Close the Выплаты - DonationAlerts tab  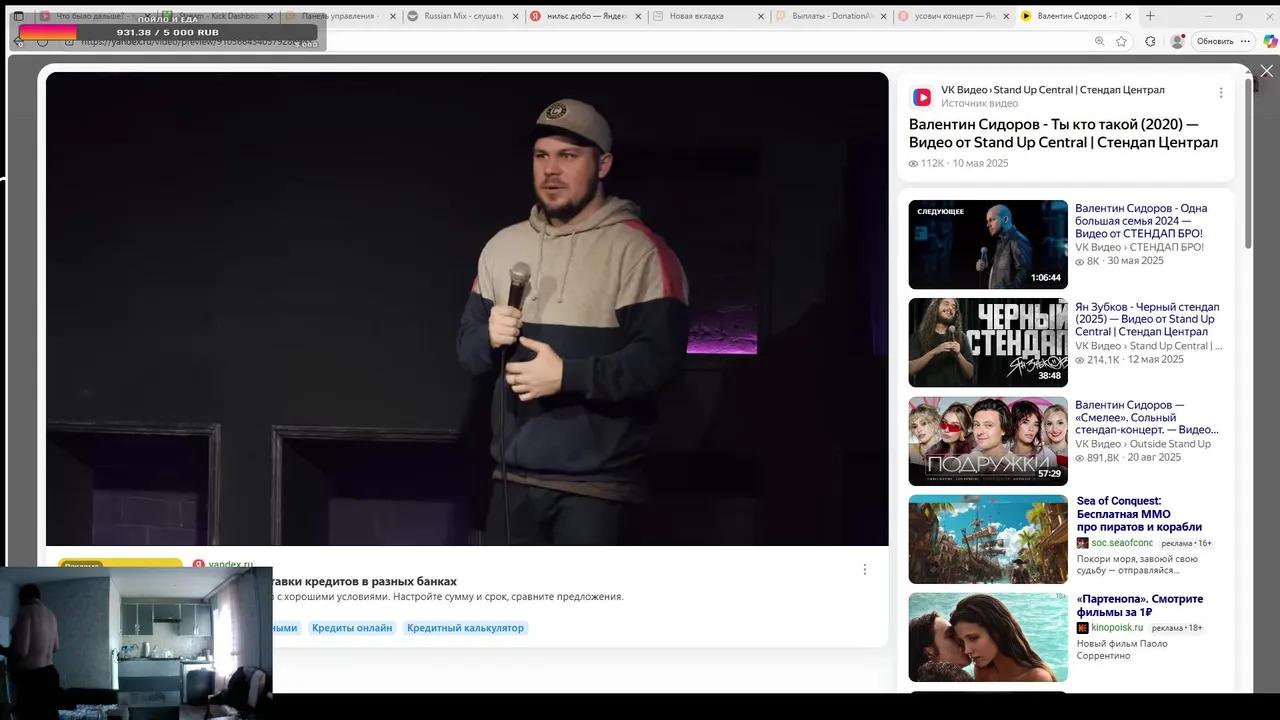click(x=884, y=16)
